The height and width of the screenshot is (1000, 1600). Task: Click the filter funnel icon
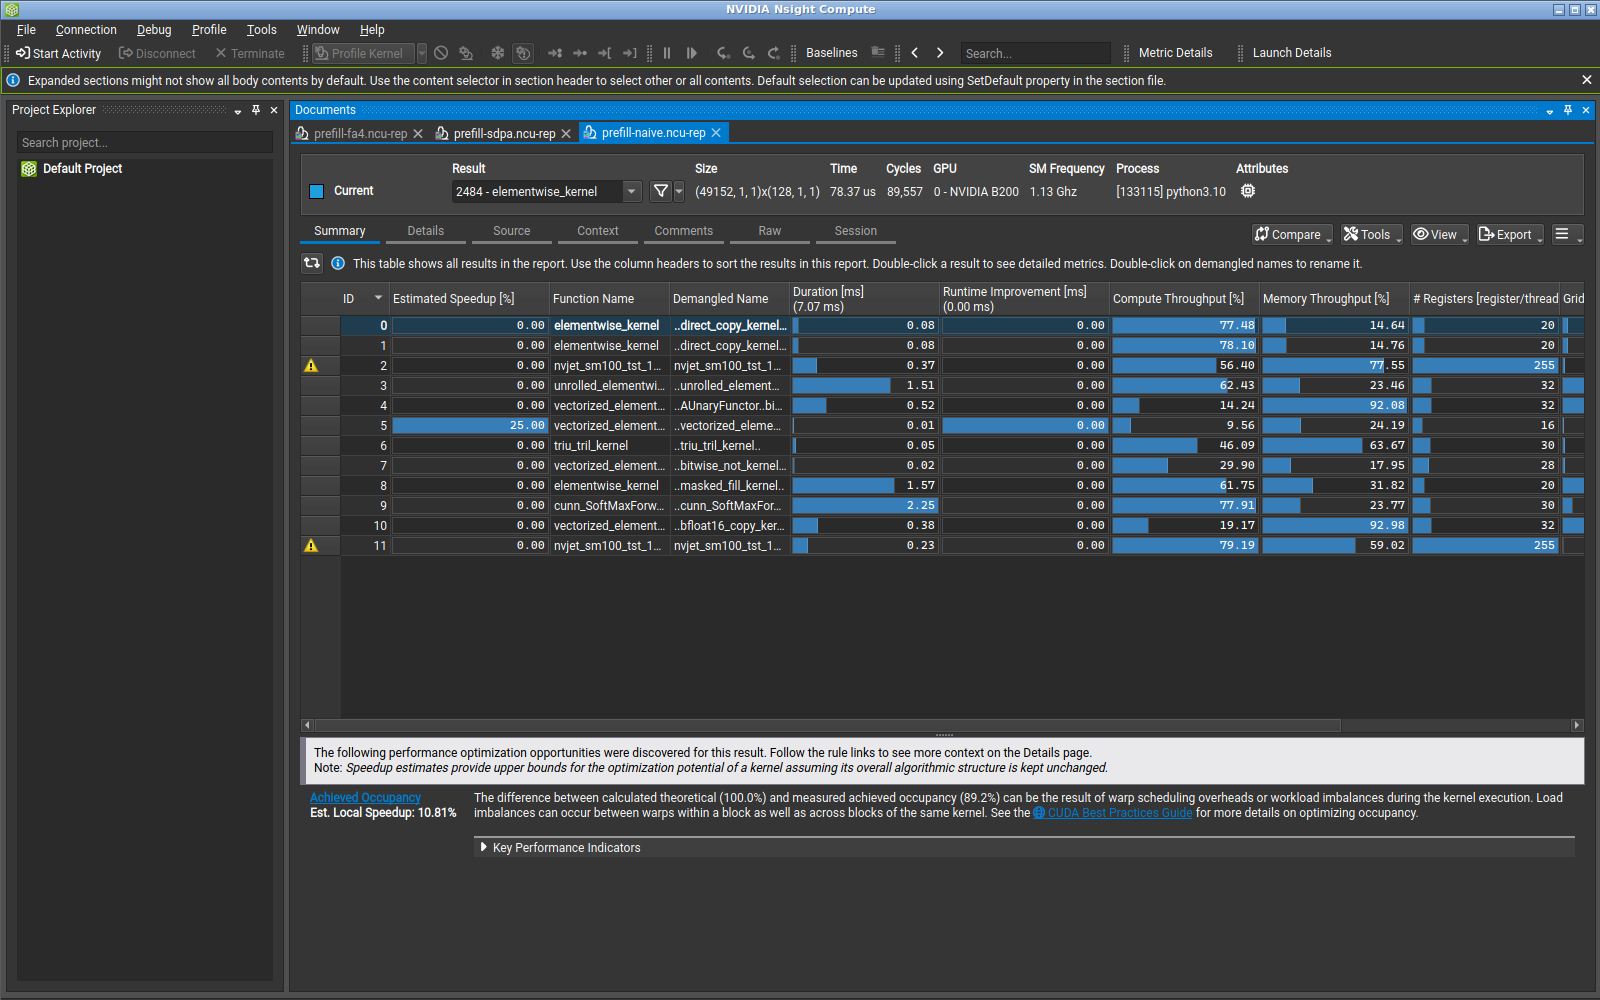click(x=661, y=191)
